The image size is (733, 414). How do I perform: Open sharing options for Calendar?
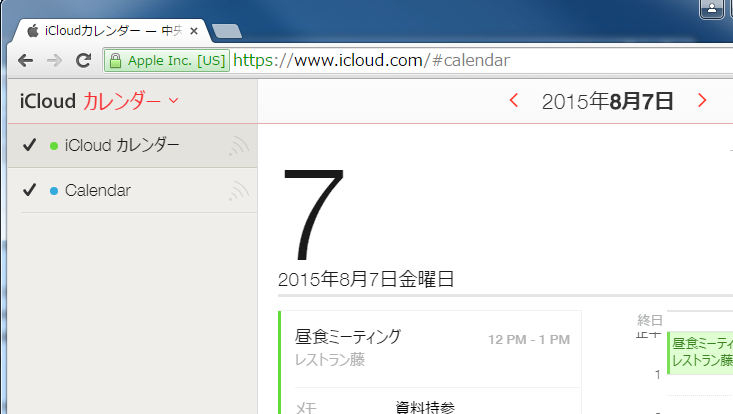coord(239,191)
